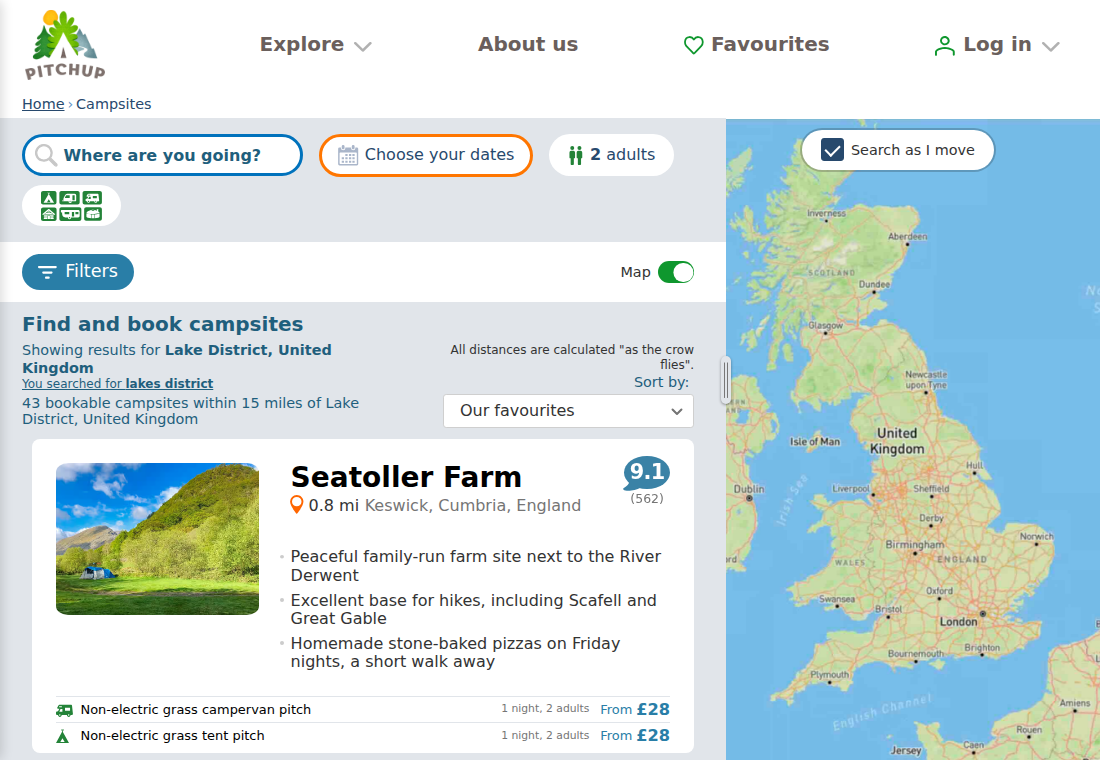Open the Filters button
The image size is (1100, 760).
(78, 272)
